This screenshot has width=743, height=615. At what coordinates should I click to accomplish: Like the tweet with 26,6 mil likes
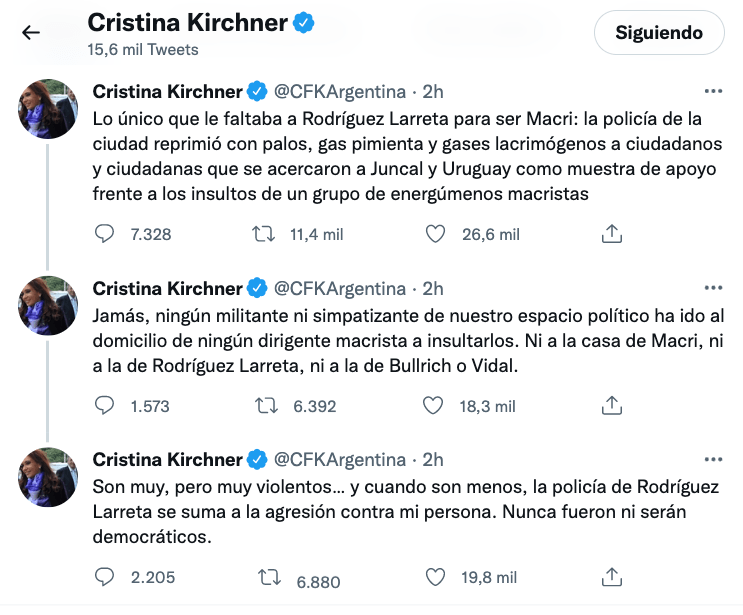coord(435,234)
